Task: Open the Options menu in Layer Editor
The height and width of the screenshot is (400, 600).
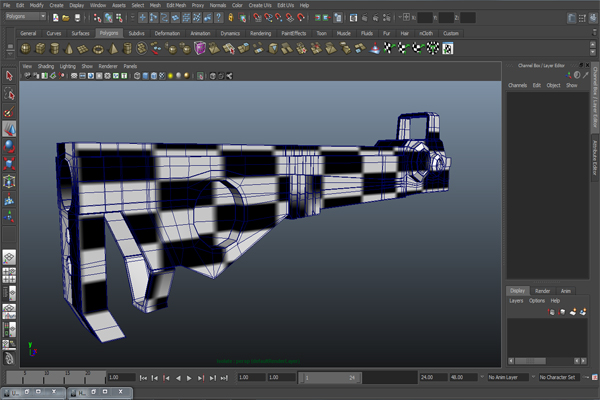Action: pos(536,301)
